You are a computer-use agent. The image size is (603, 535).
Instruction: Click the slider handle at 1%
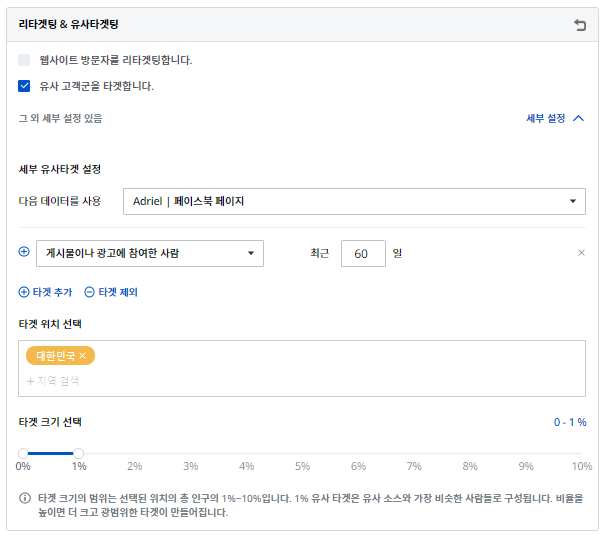[x=79, y=453]
